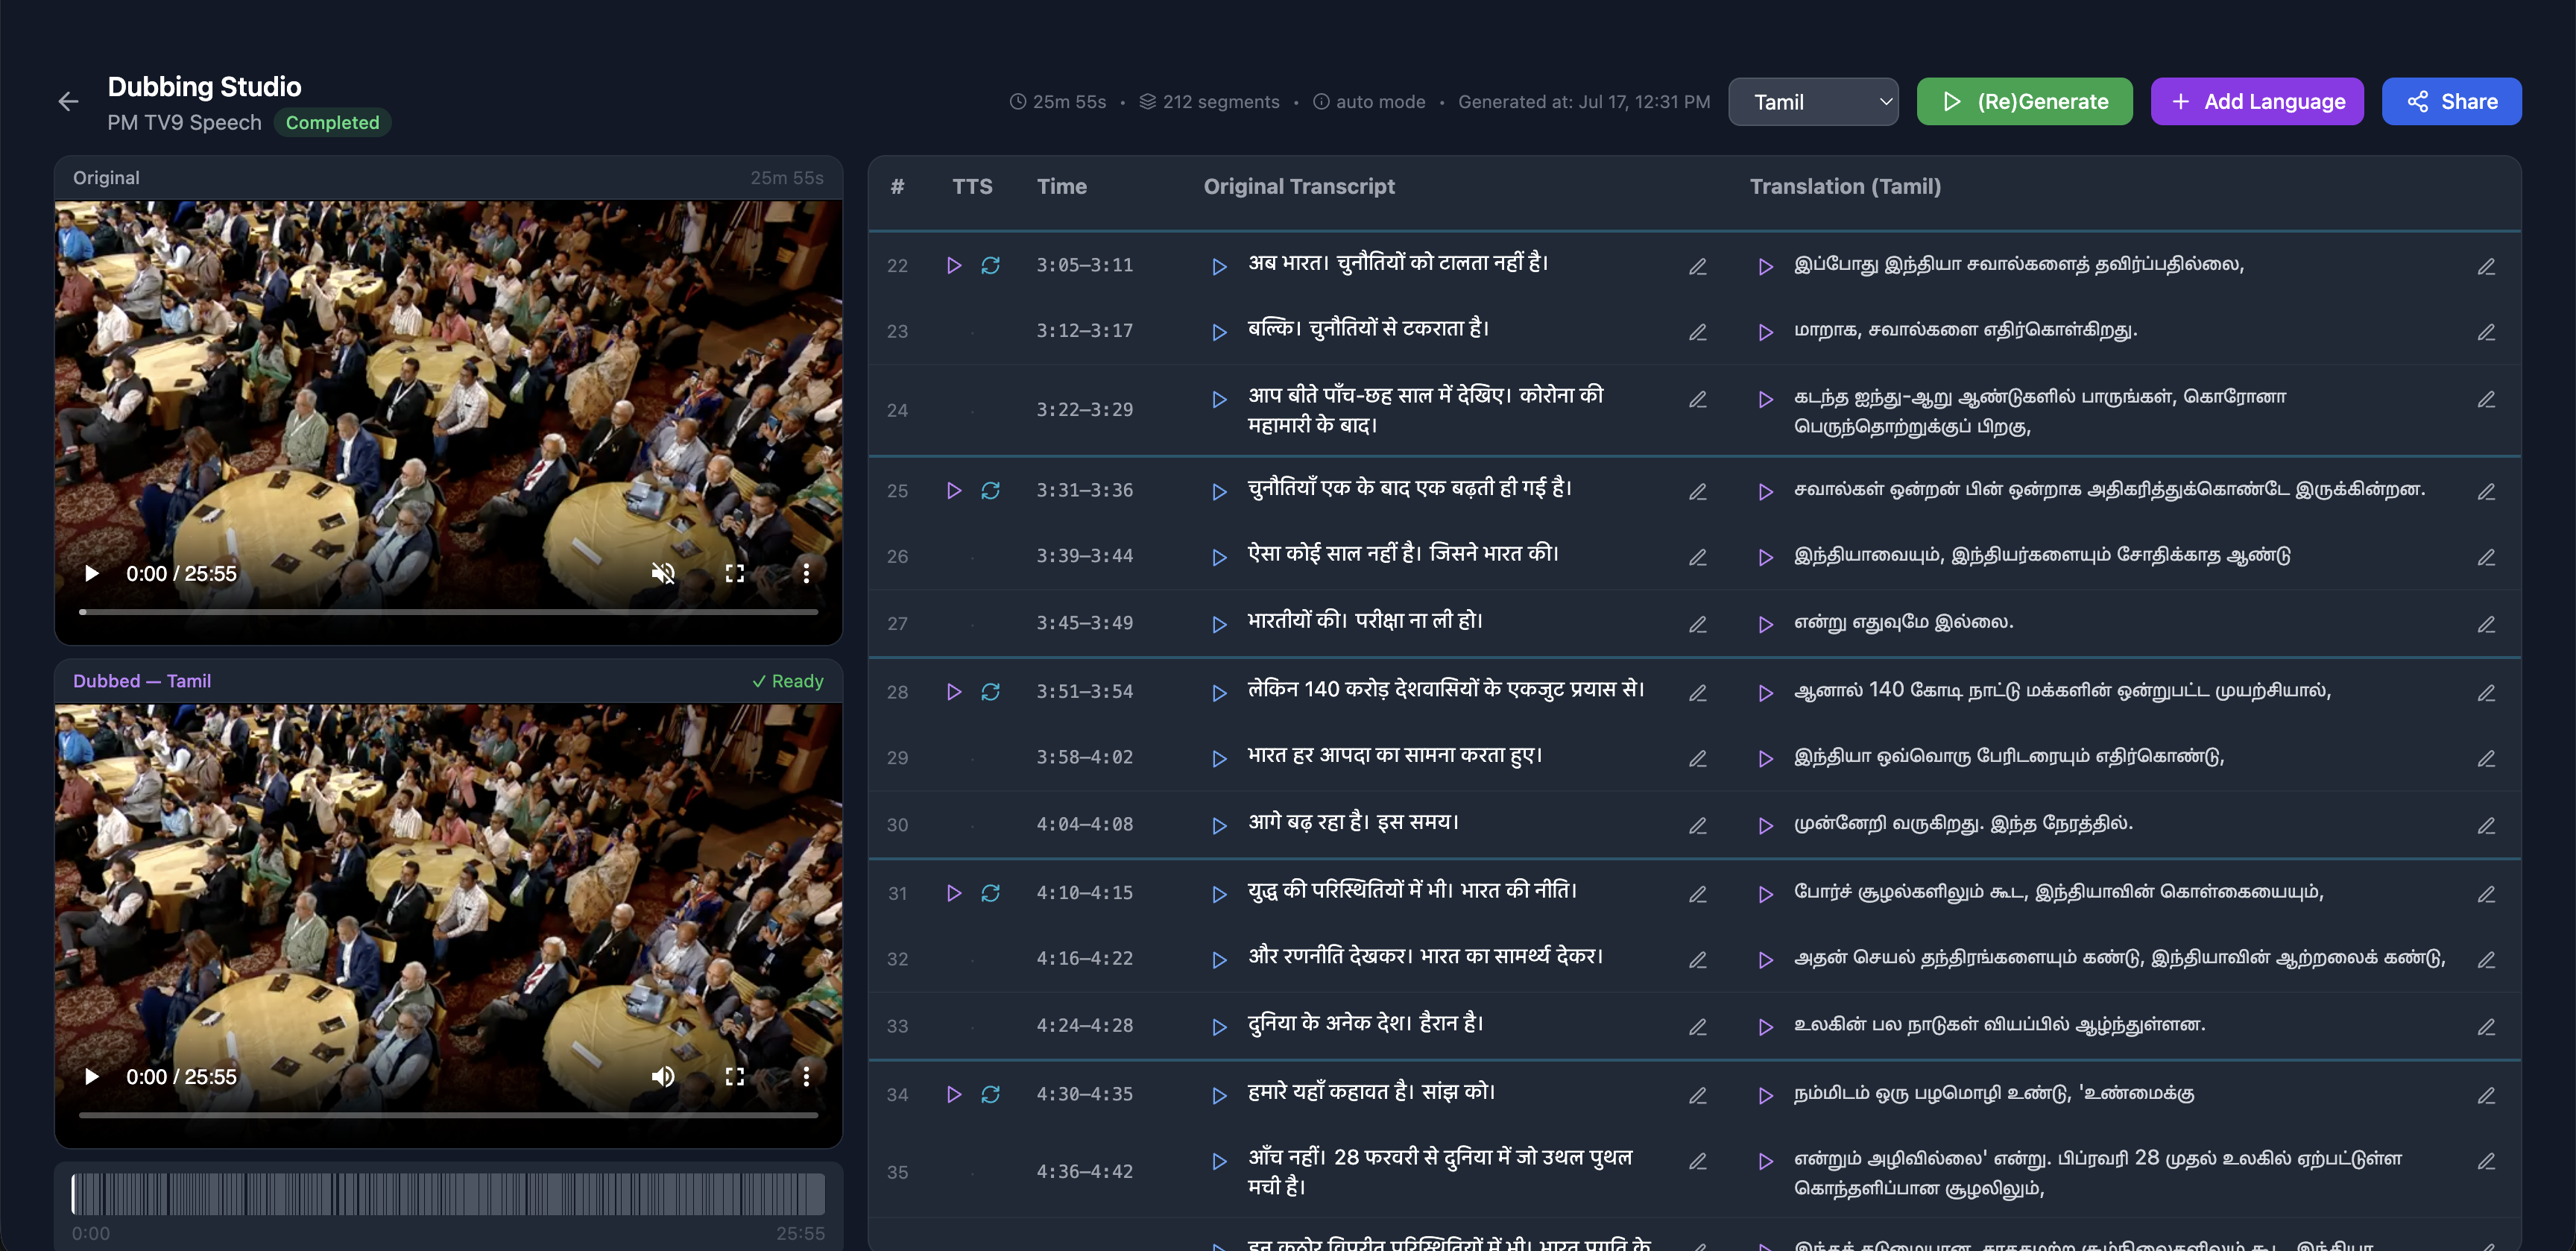Enter fullscreen on the Original video
Viewport: 2576px width, 1251px height.
point(735,573)
